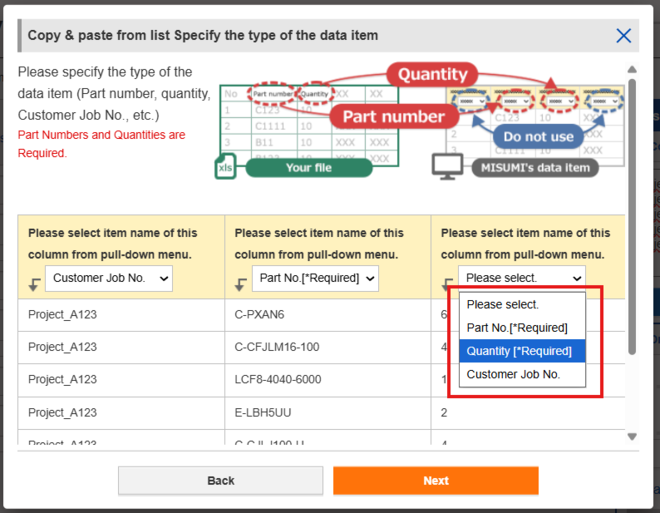The image size is (660, 513).
Task: Click the red 'Quantity' bubble
Action: [x=433, y=74]
